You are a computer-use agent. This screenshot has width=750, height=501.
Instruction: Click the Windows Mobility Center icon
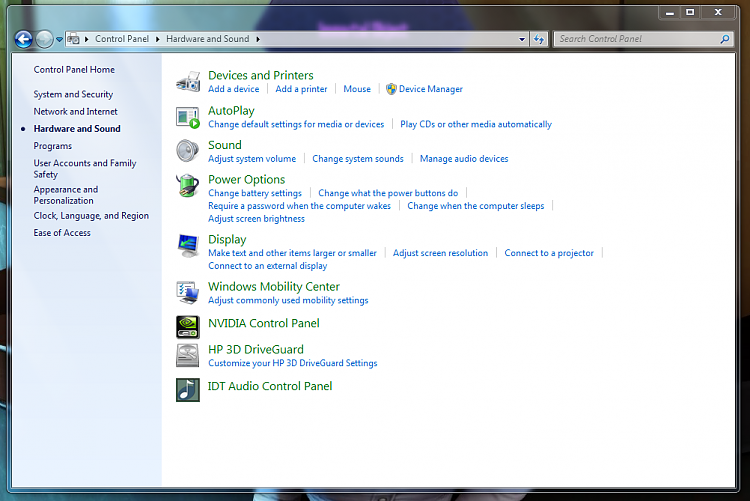188,292
